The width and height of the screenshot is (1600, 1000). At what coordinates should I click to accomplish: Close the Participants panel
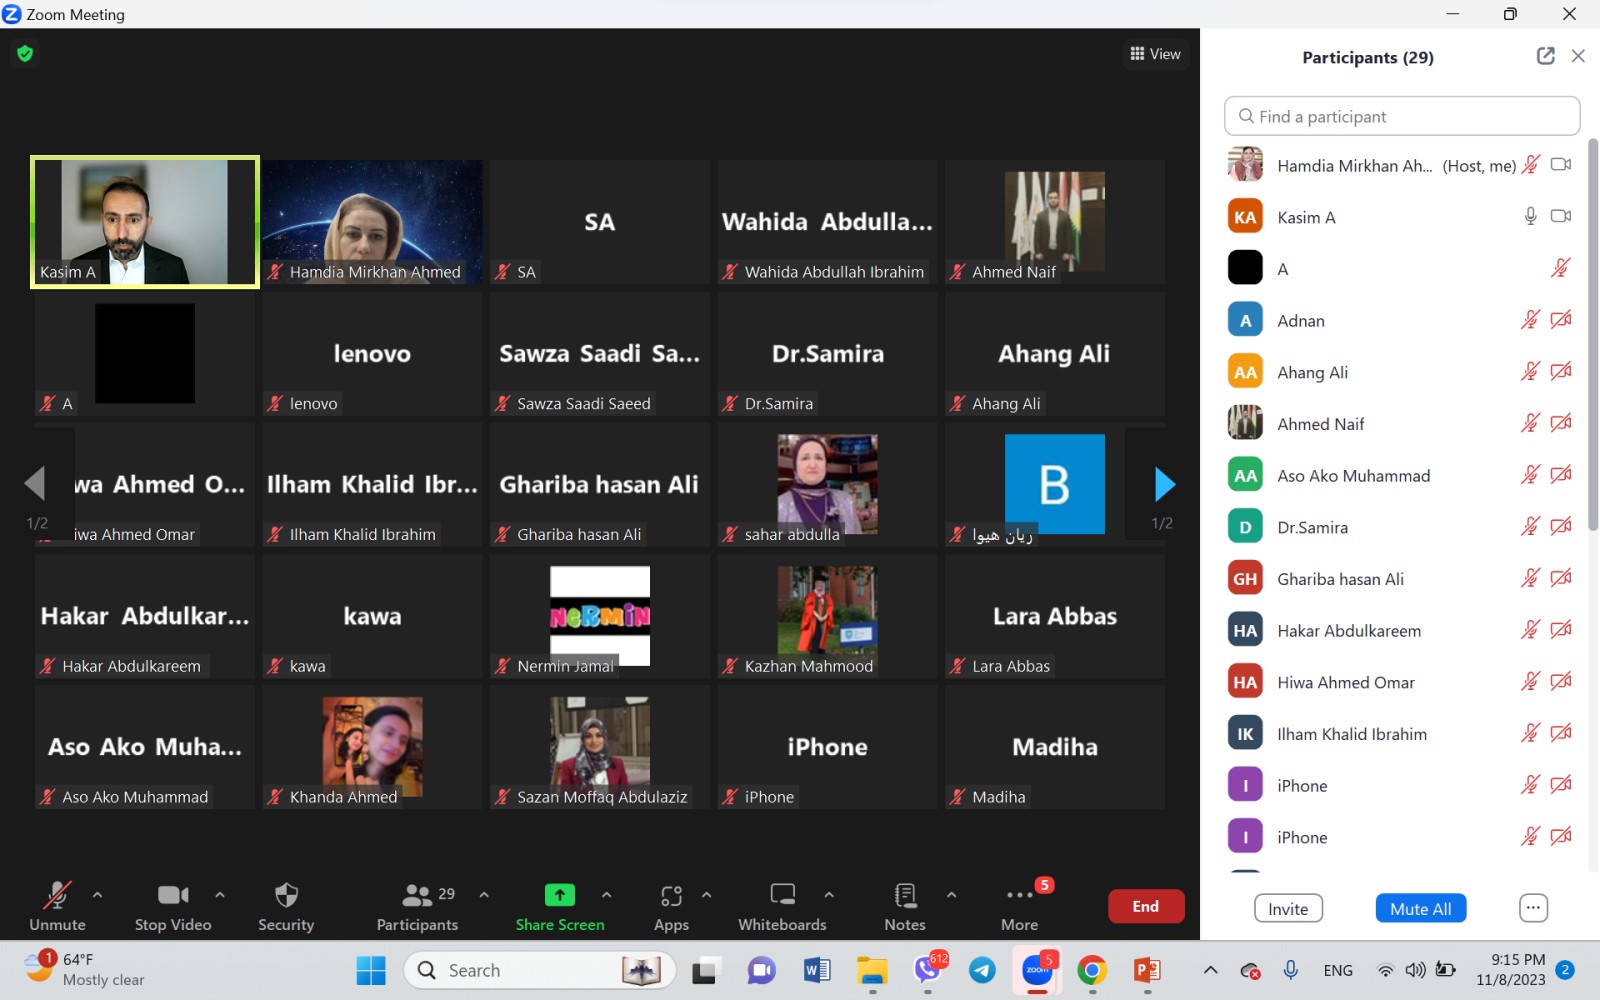click(1578, 56)
